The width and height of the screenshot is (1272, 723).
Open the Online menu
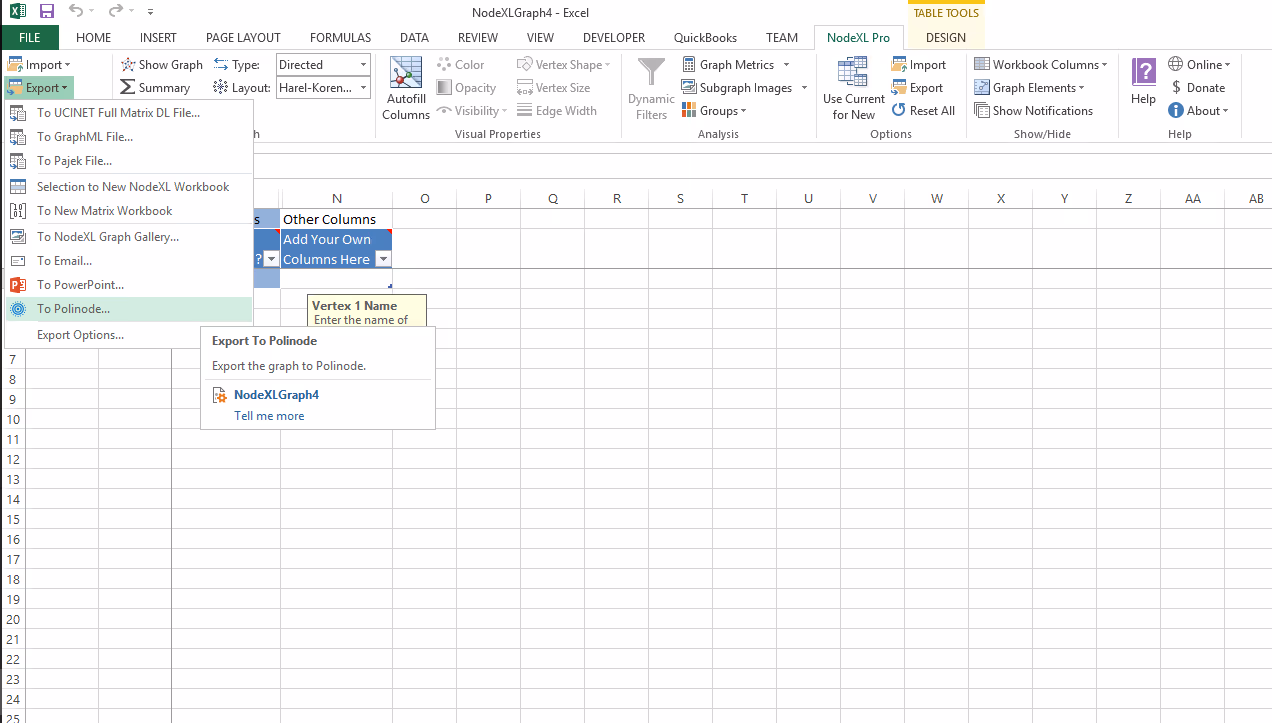click(x=1199, y=64)
